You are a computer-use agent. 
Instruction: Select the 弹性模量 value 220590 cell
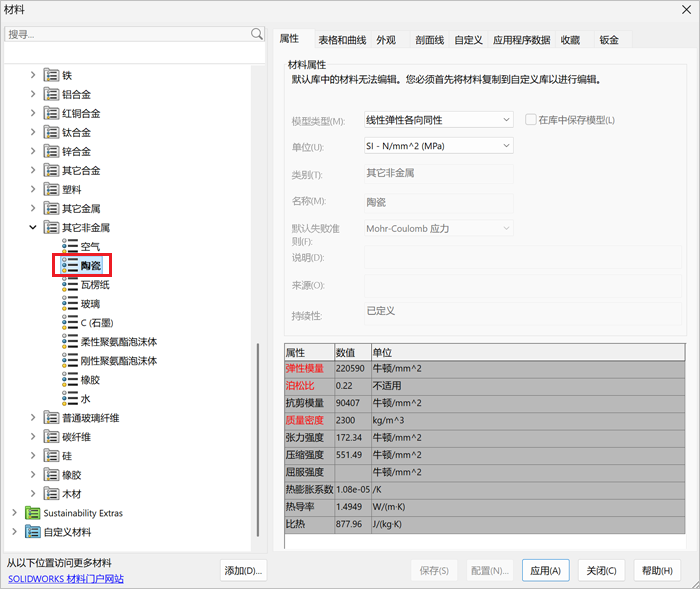(353, 368)
